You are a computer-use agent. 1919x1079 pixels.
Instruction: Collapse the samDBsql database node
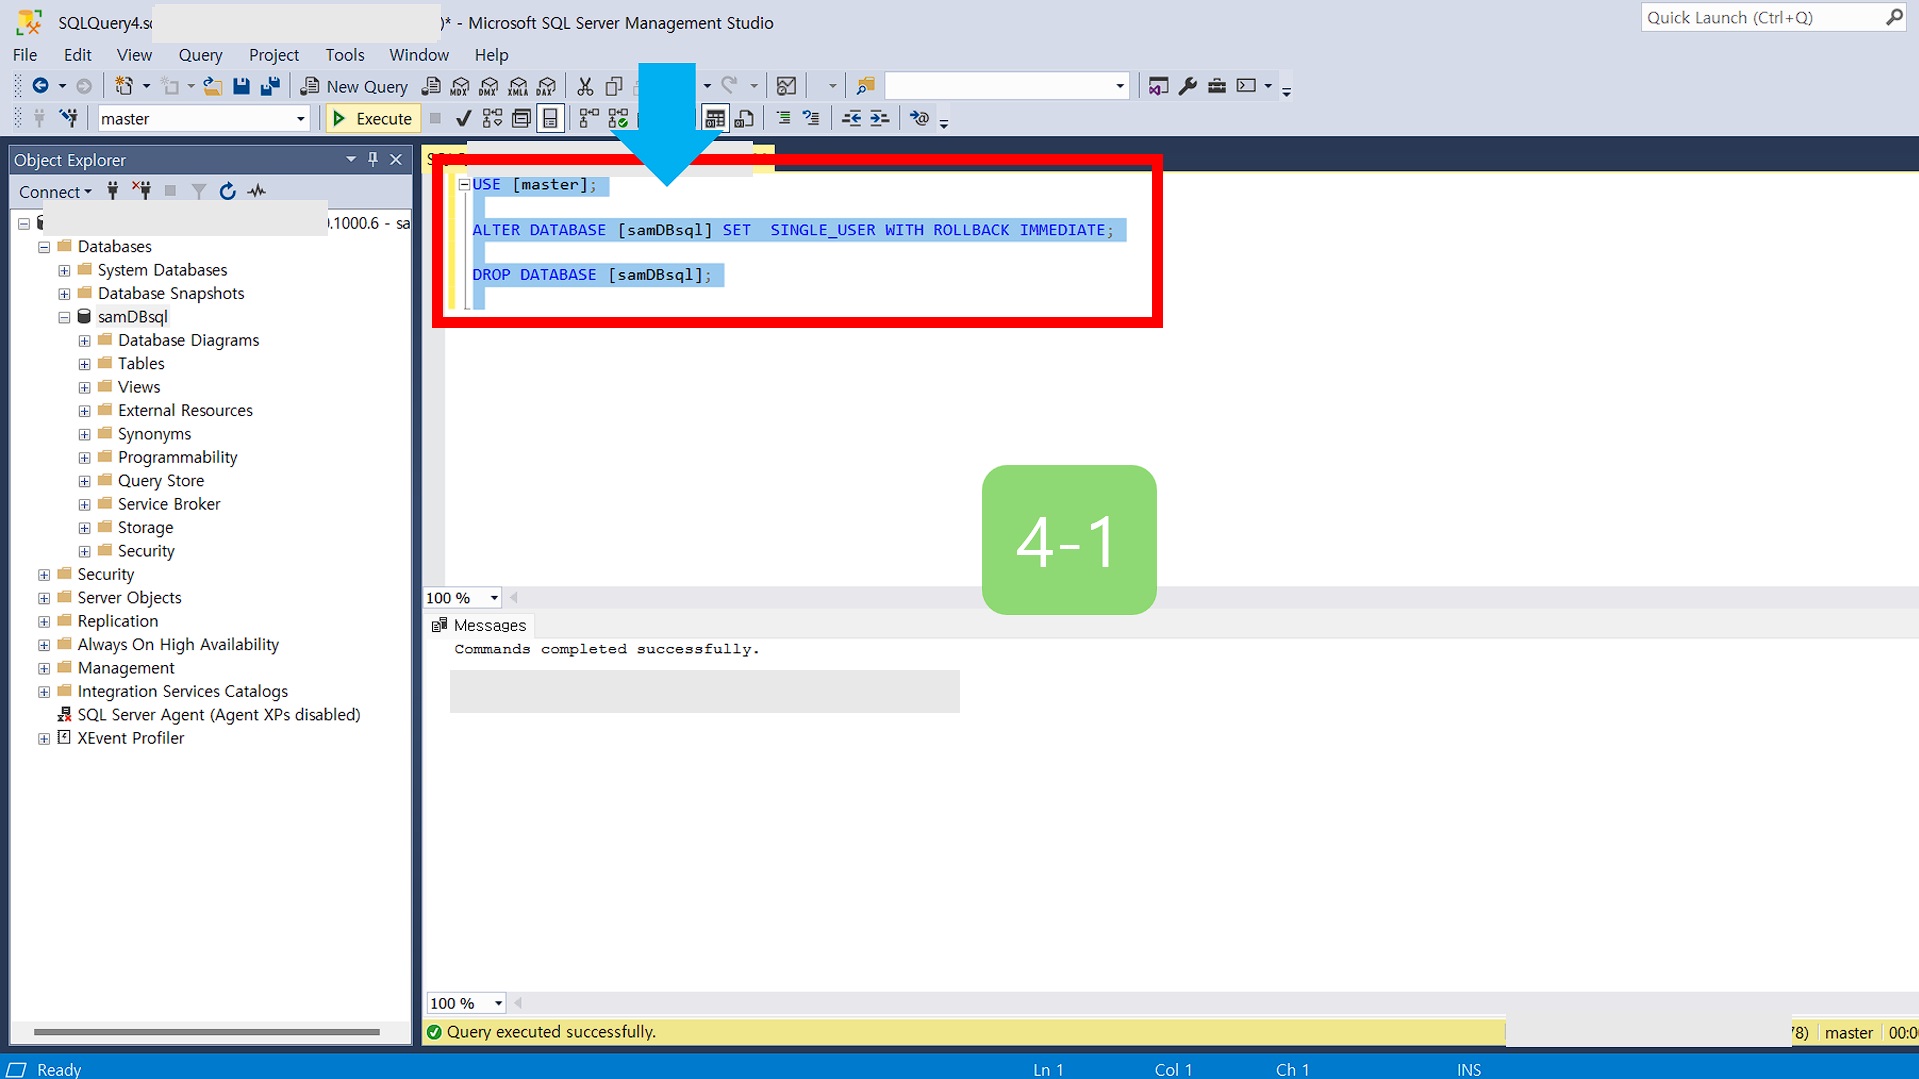pos(64,317)
